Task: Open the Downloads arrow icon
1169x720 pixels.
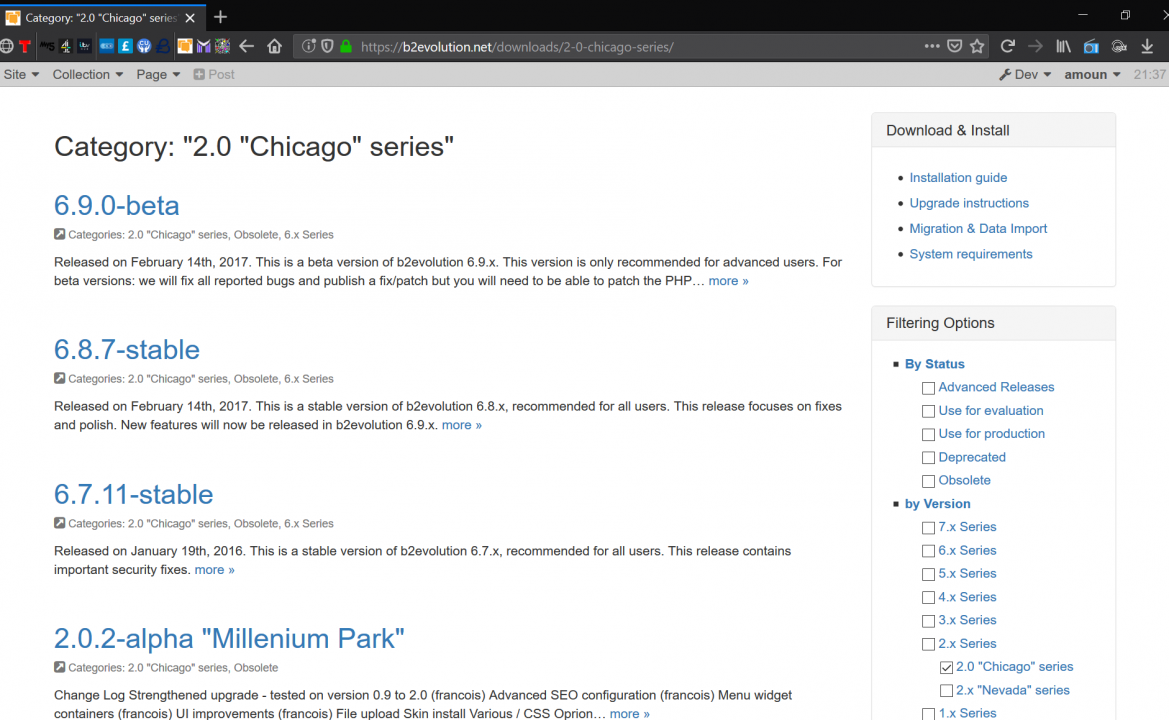Action: pos(1147,46)
